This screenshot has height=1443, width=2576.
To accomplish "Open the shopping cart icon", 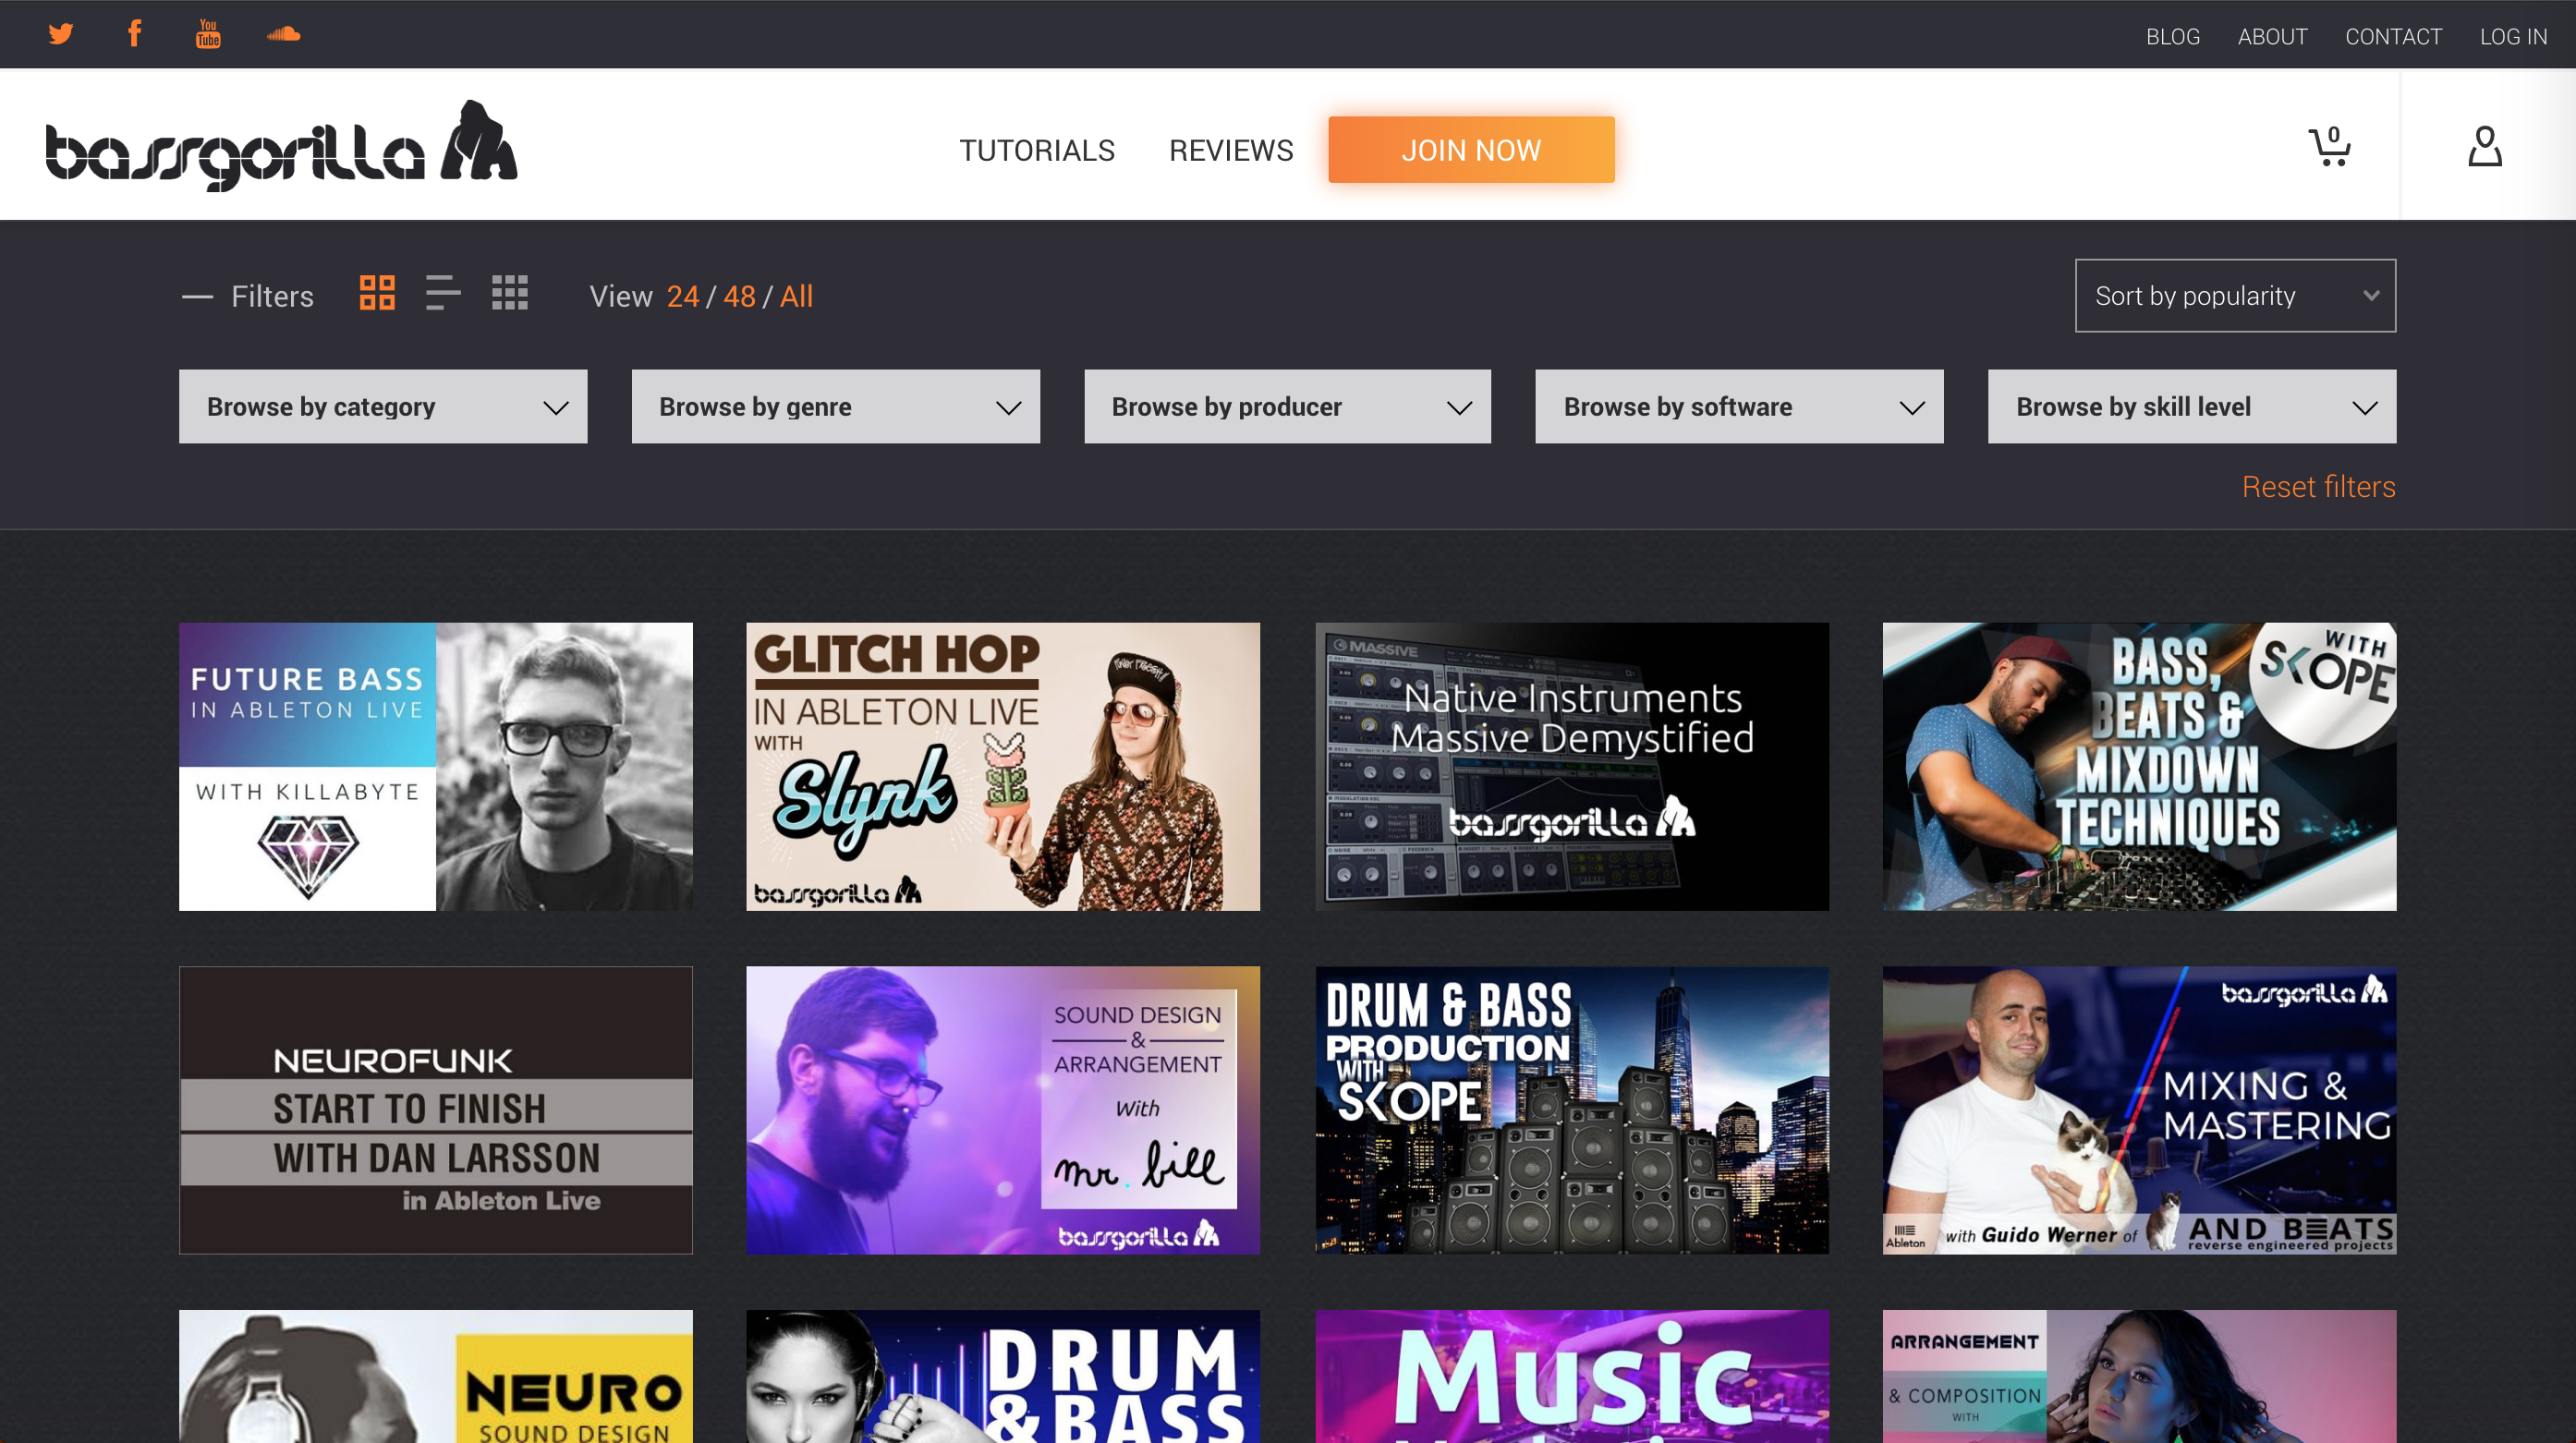I will (x=2329, y=146).
